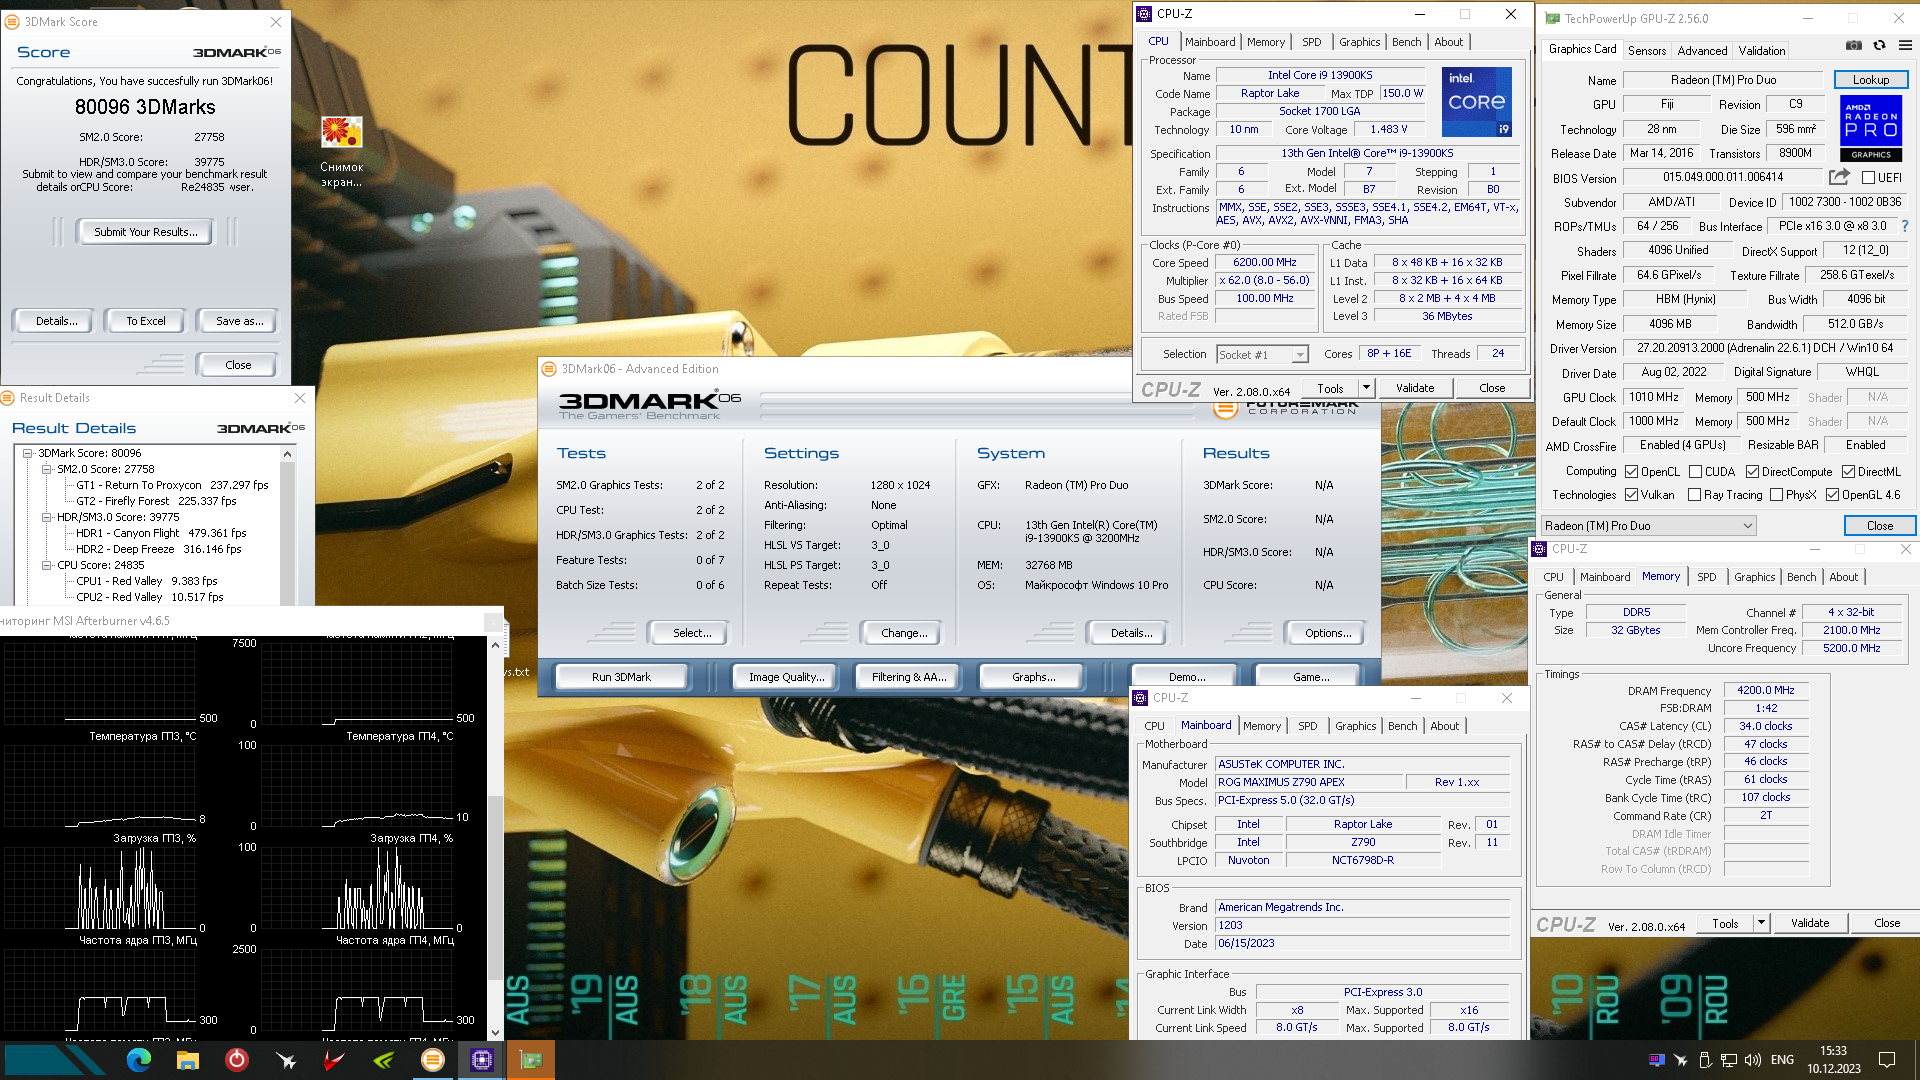This screenshot has height=1080, width=1920.
Task: Open the red wing-shaped app on taskbar
Action: [335, 1060]
